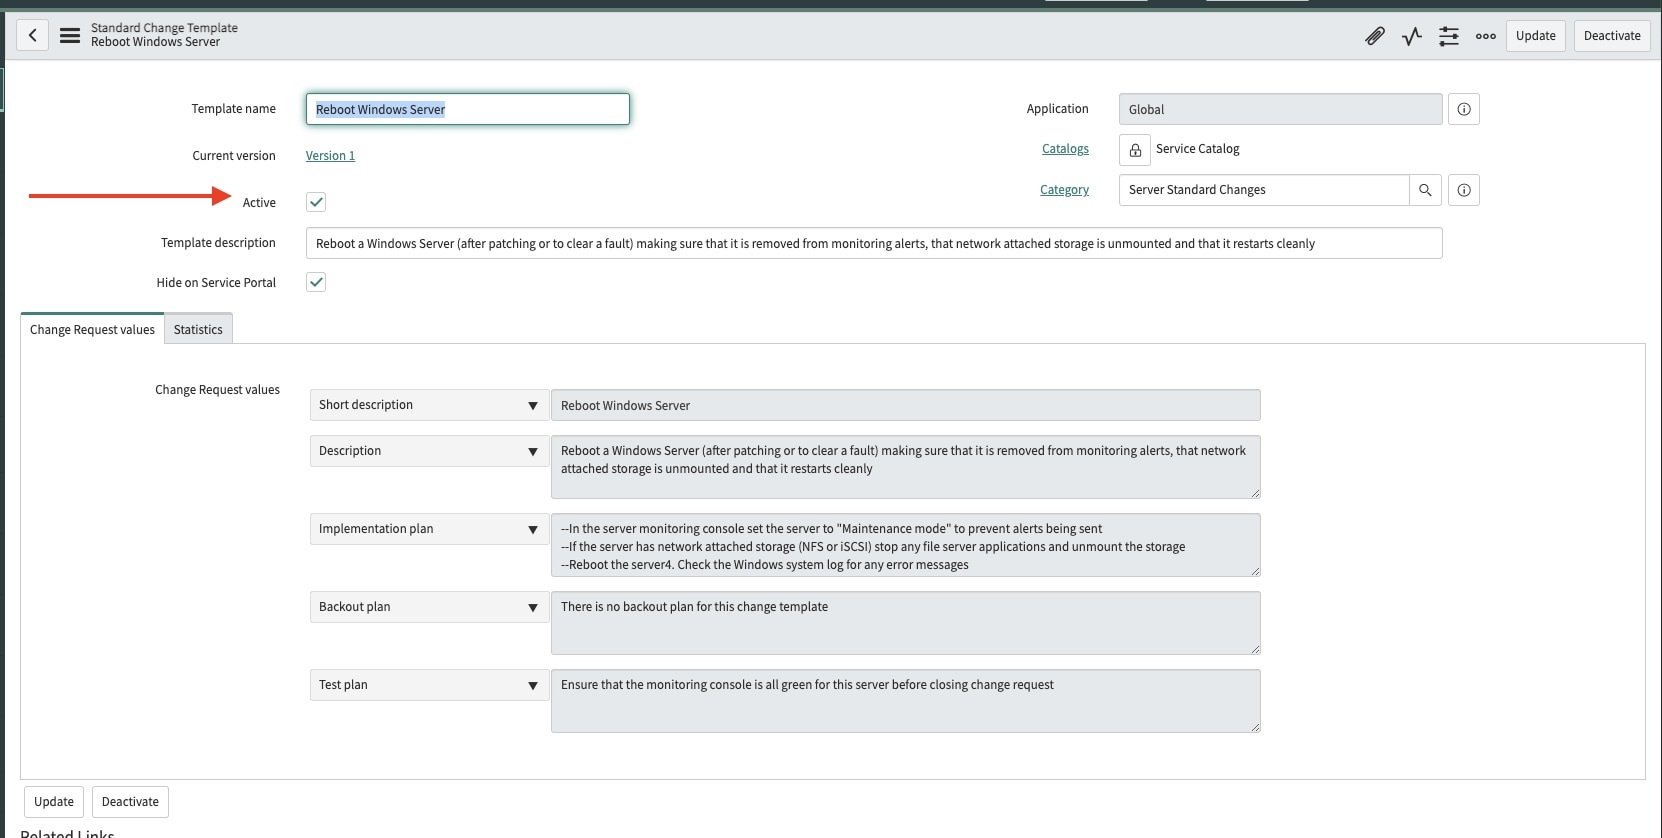This screenshot has width=1662, height=838.
Task: Go back using the header arrow
Action: (32, 36)
